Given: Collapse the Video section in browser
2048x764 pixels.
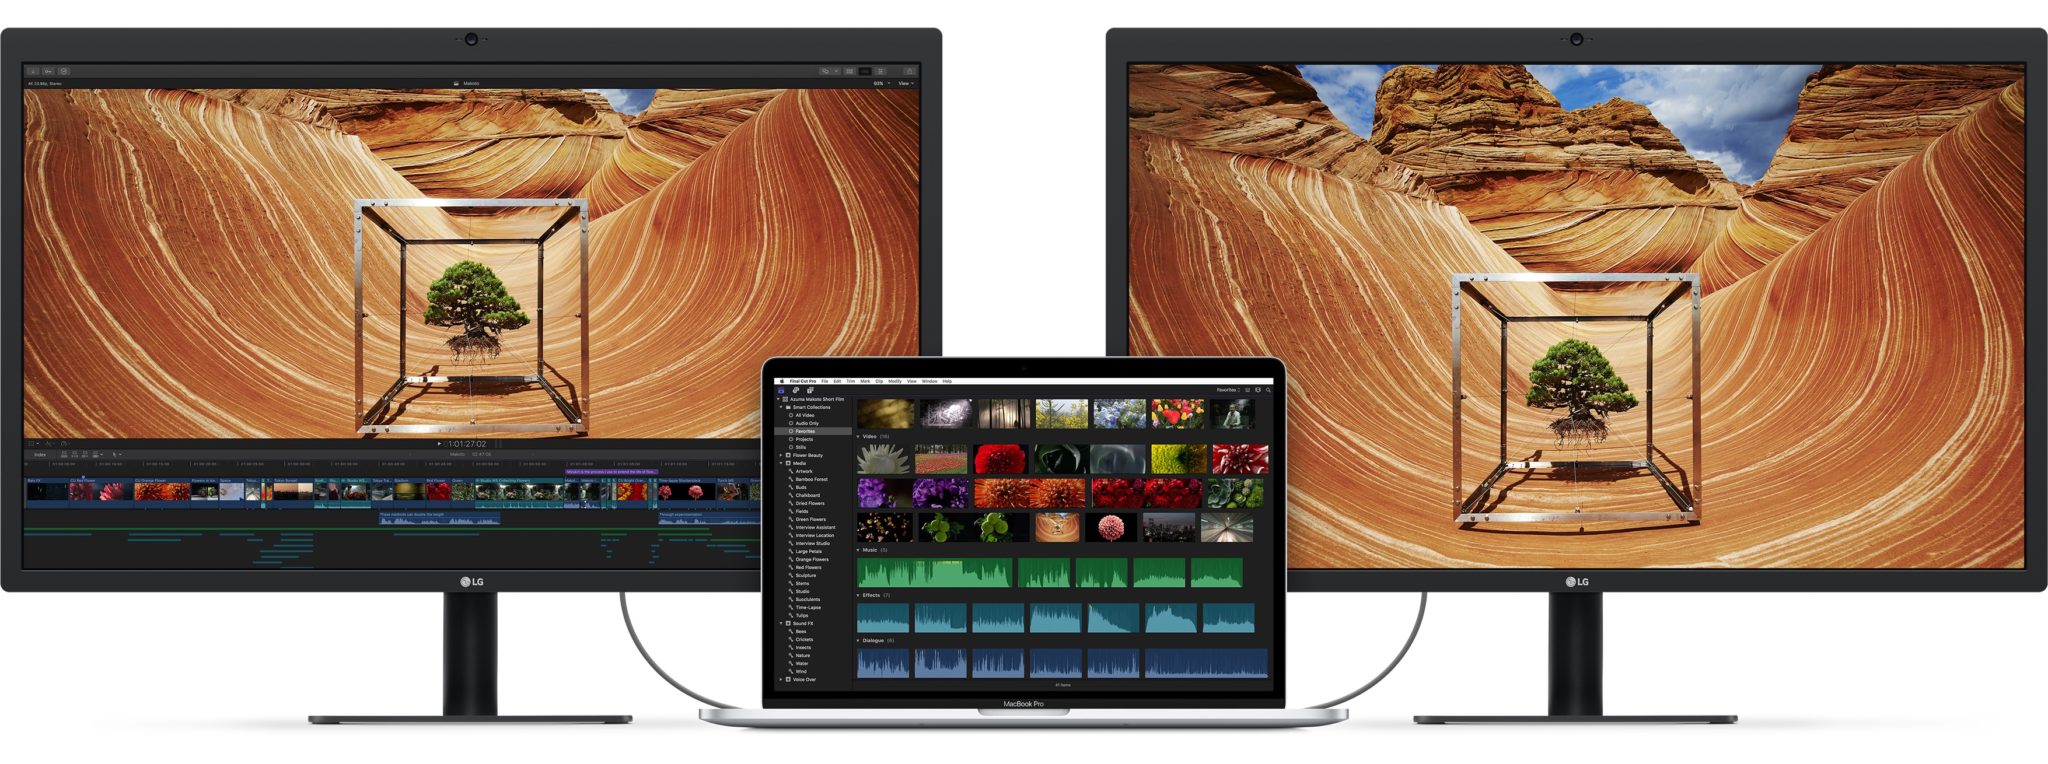Looking at the screenshot, I should (x=859, y=436).
